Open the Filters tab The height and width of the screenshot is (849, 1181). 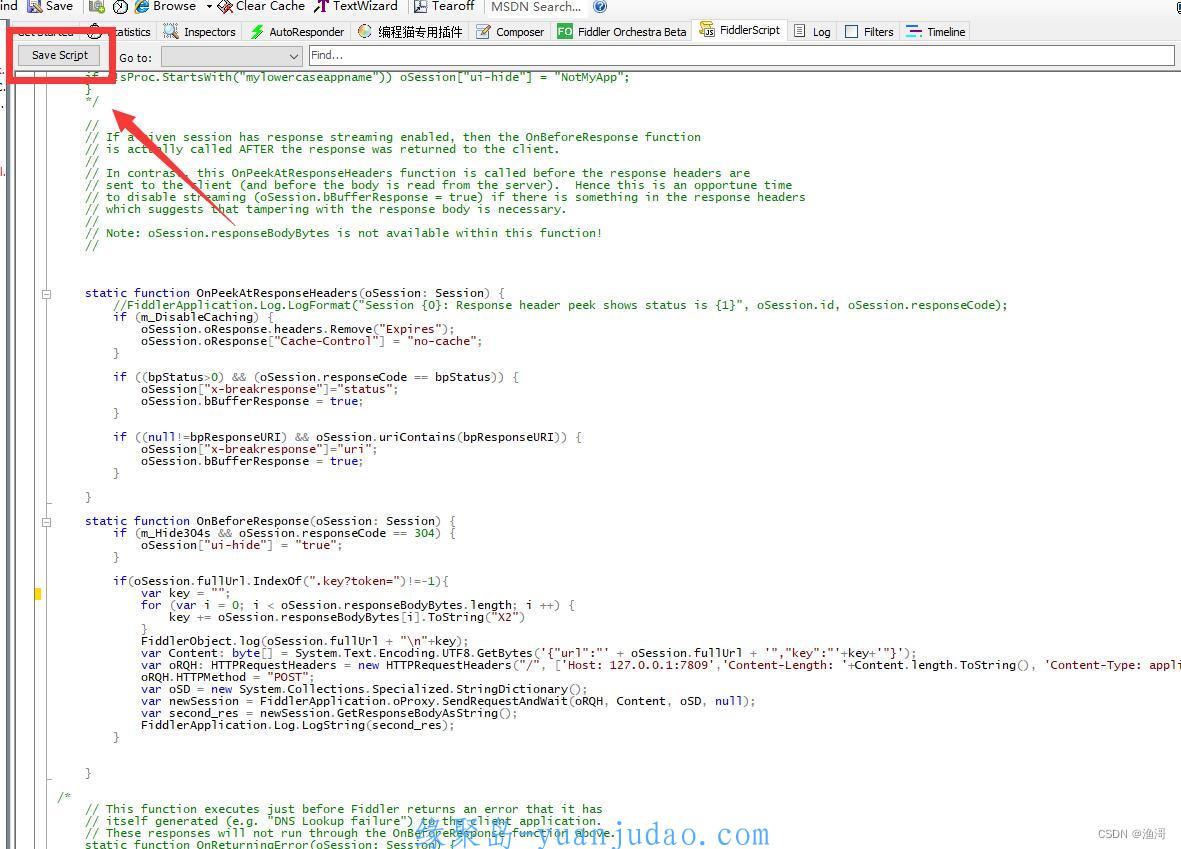pyautogui.click(x=869, y=32)
